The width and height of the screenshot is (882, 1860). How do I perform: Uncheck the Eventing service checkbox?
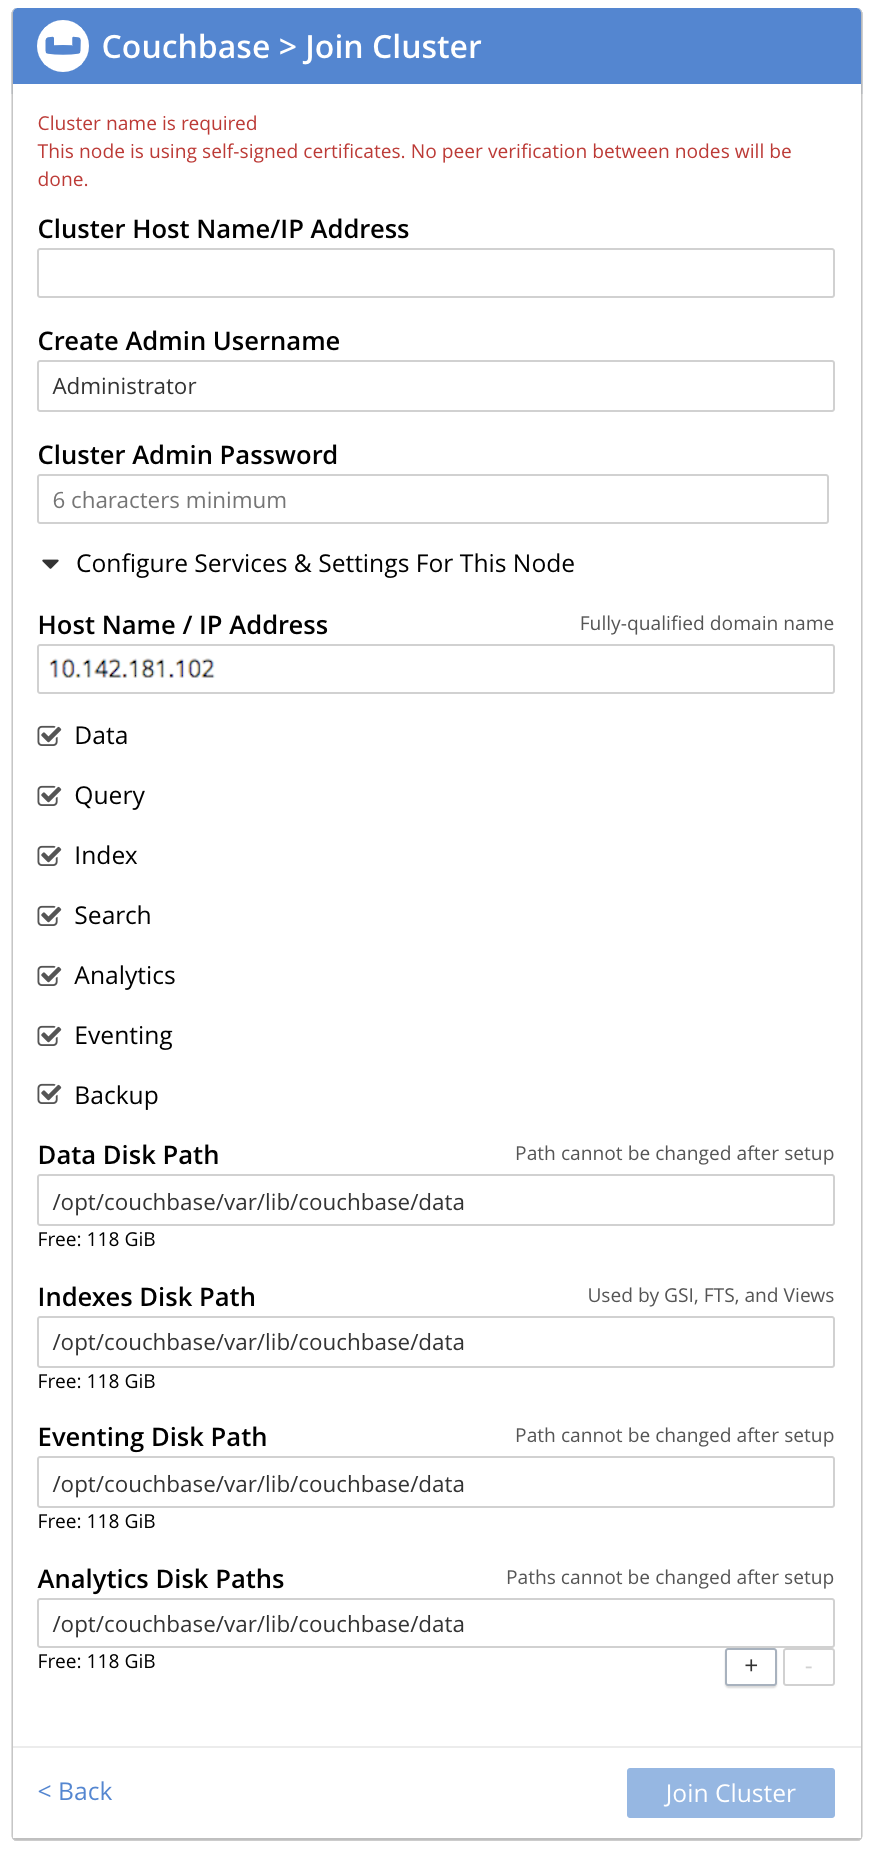pyautogui.click(x=49, y=1036)
